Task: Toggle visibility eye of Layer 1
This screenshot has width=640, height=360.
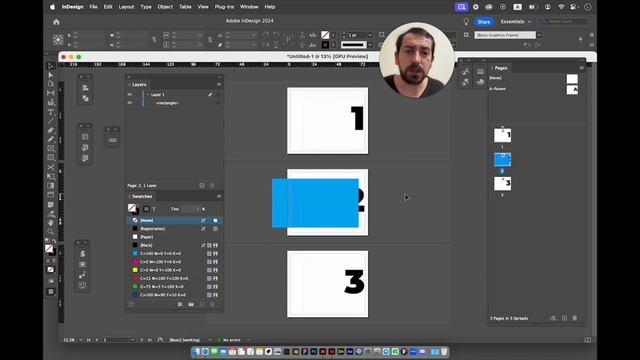Action: 130,95
